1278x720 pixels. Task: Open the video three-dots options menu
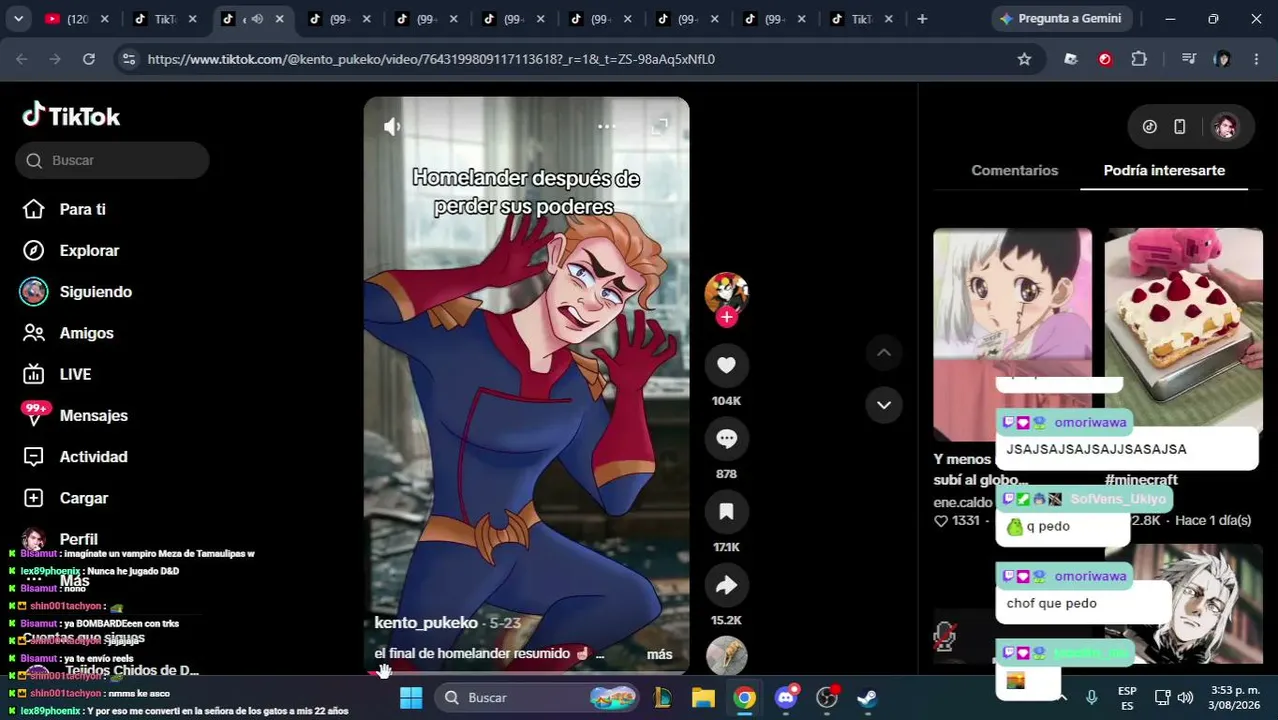coord(606,126)
